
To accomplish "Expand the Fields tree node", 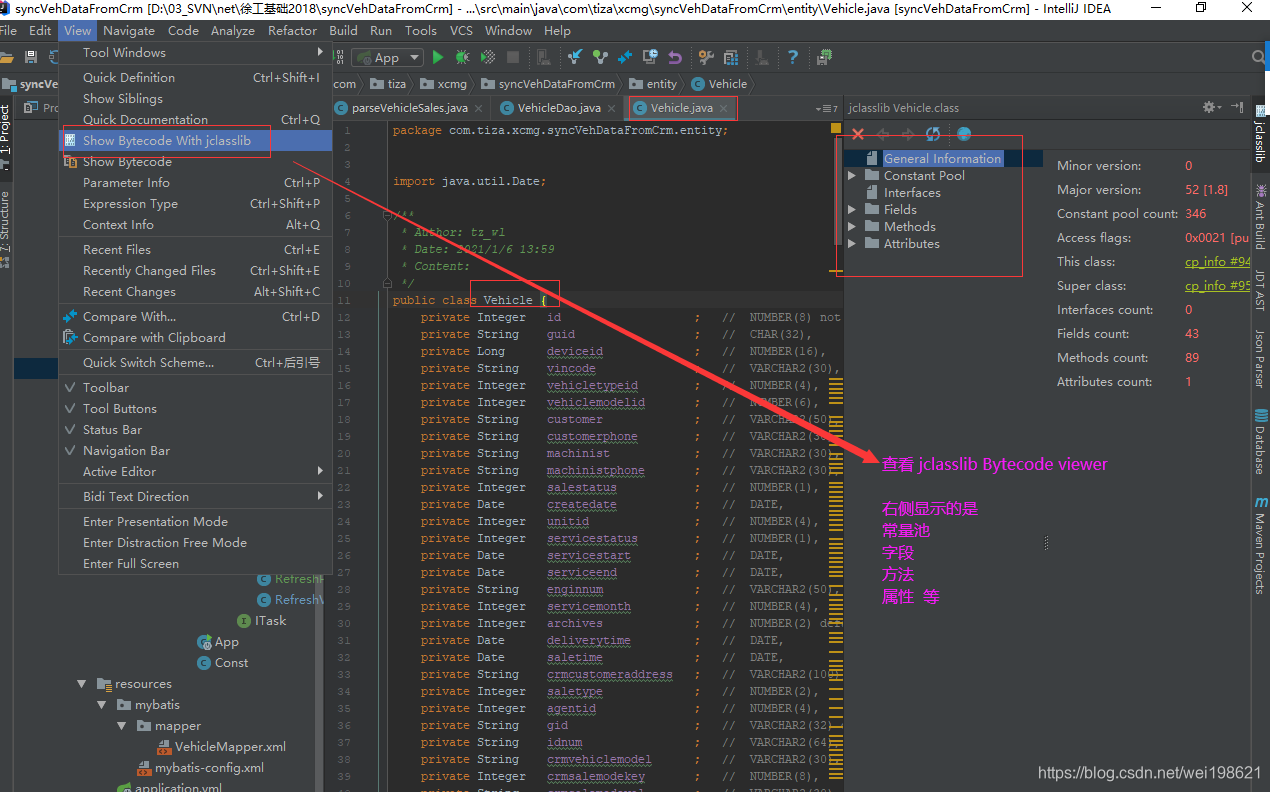I will pos(852,210).
